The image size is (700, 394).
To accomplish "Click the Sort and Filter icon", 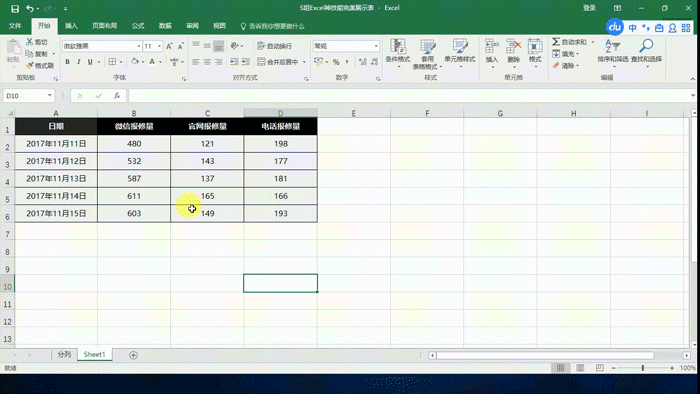I will pyautogui.click(x=612, y=46).
